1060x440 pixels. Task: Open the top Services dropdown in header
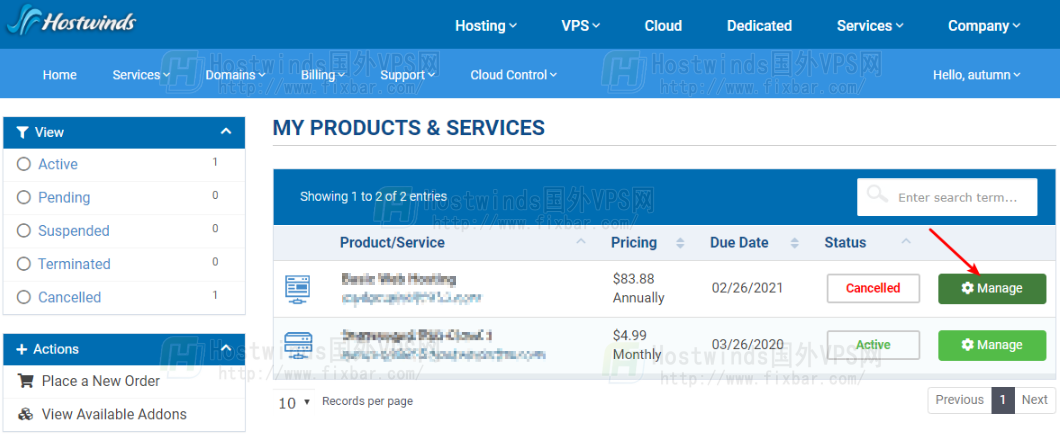[x=870, y=26]
